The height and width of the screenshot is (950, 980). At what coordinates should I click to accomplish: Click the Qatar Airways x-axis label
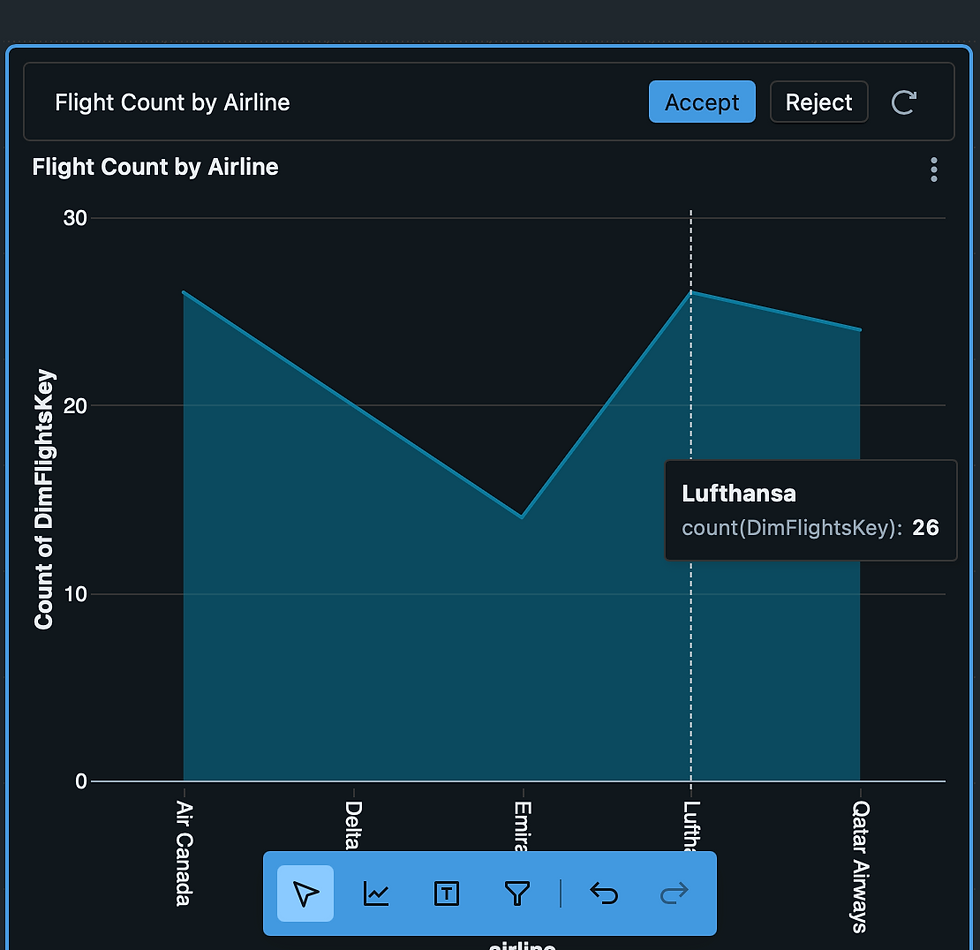point(861,865)
